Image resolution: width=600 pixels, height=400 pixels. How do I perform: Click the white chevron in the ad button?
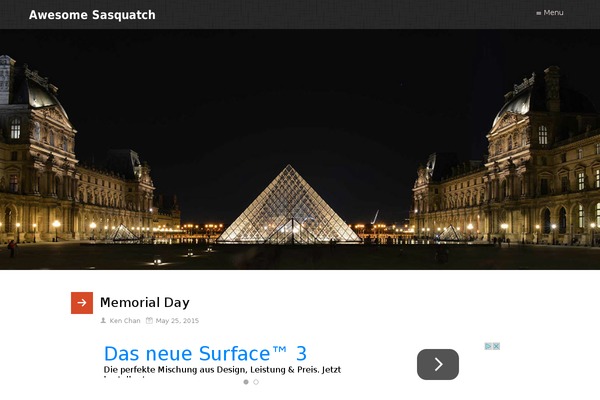pyautogui.click(x=439, y=364)
